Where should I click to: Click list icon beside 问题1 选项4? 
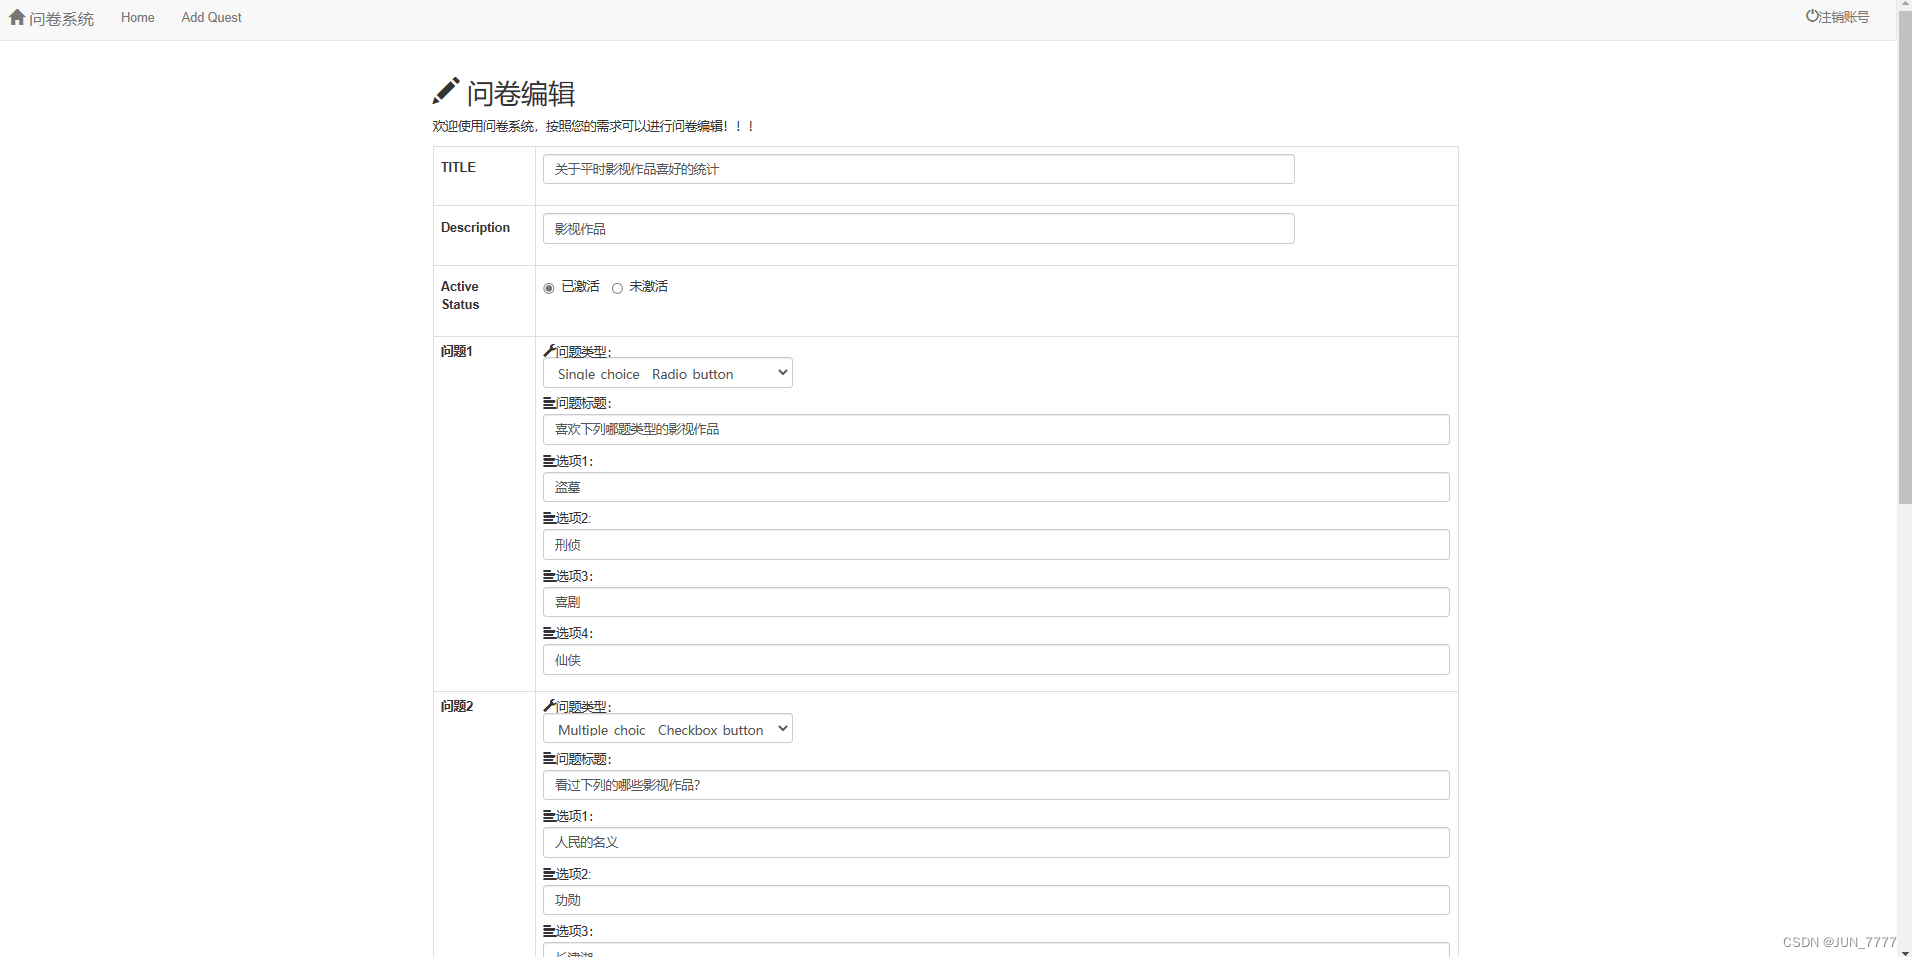click(549, 633)
